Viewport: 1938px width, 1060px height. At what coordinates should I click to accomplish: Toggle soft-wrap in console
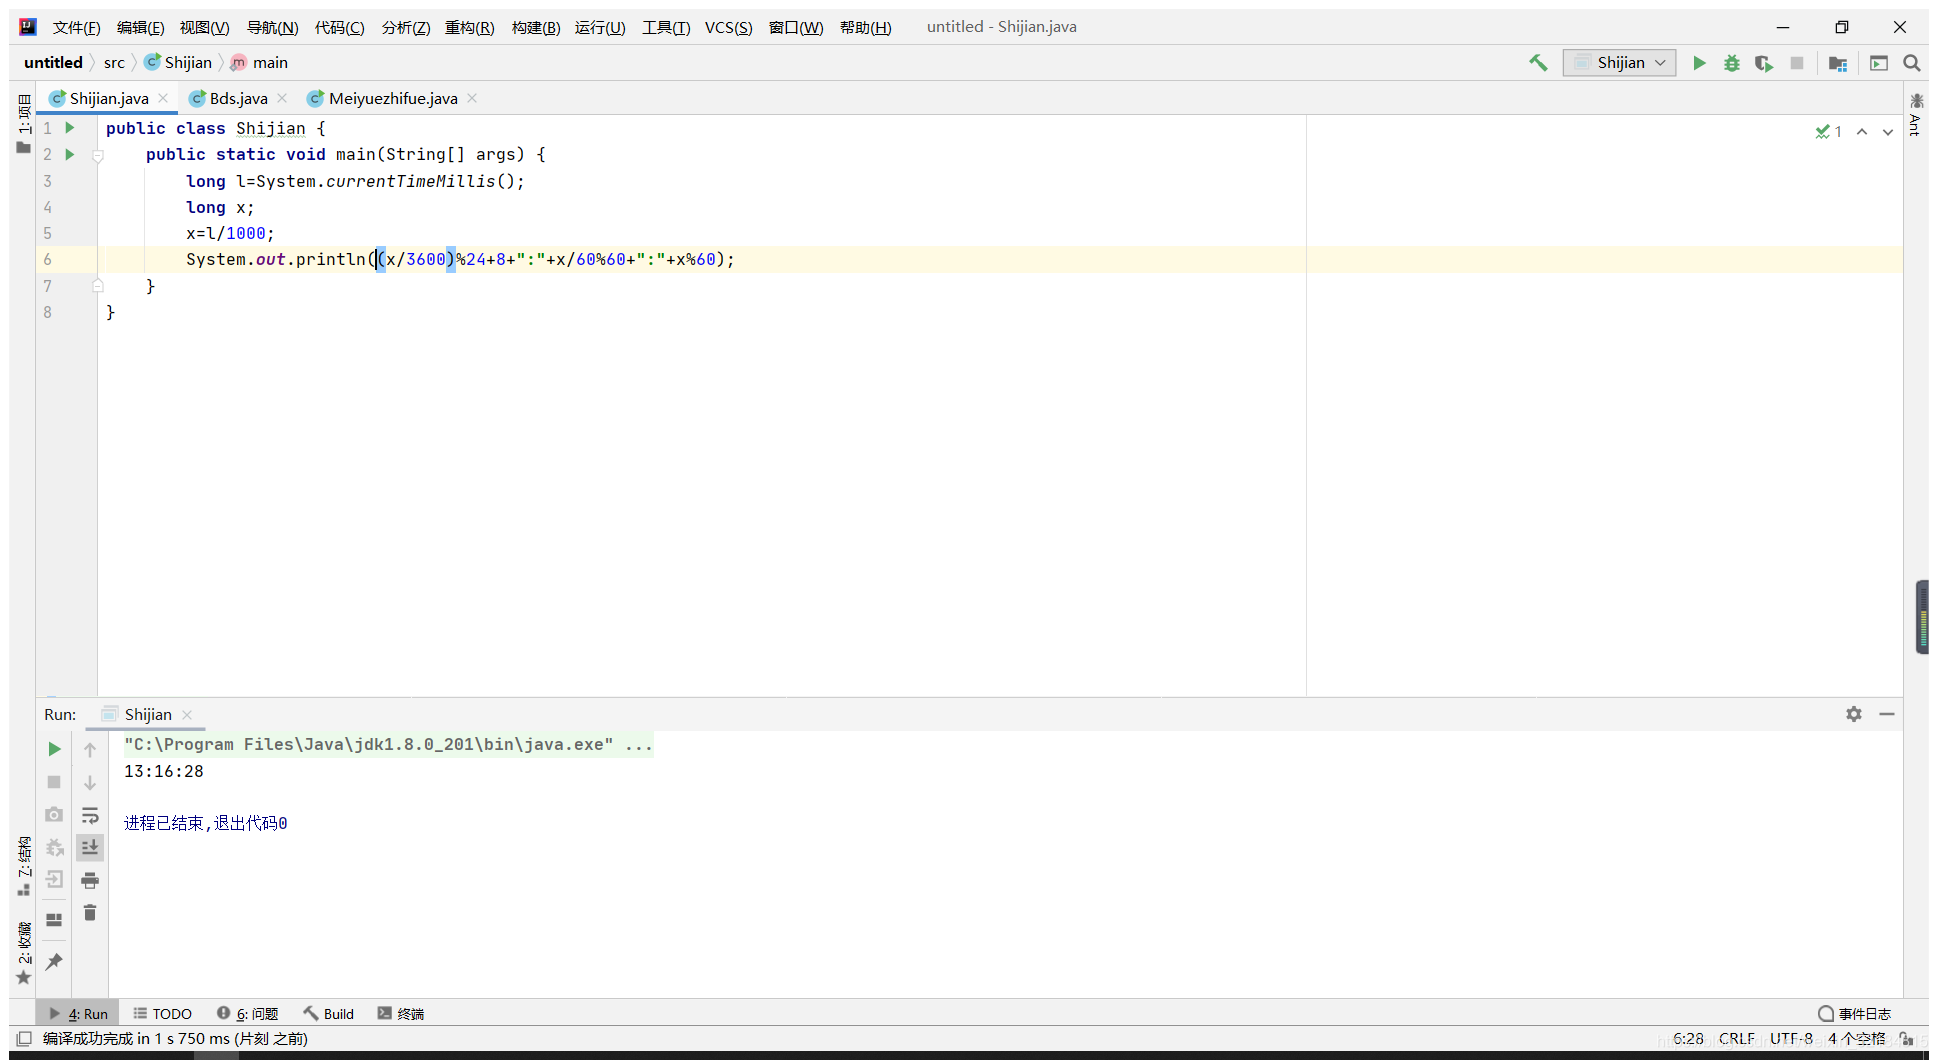tap(90, 815)
